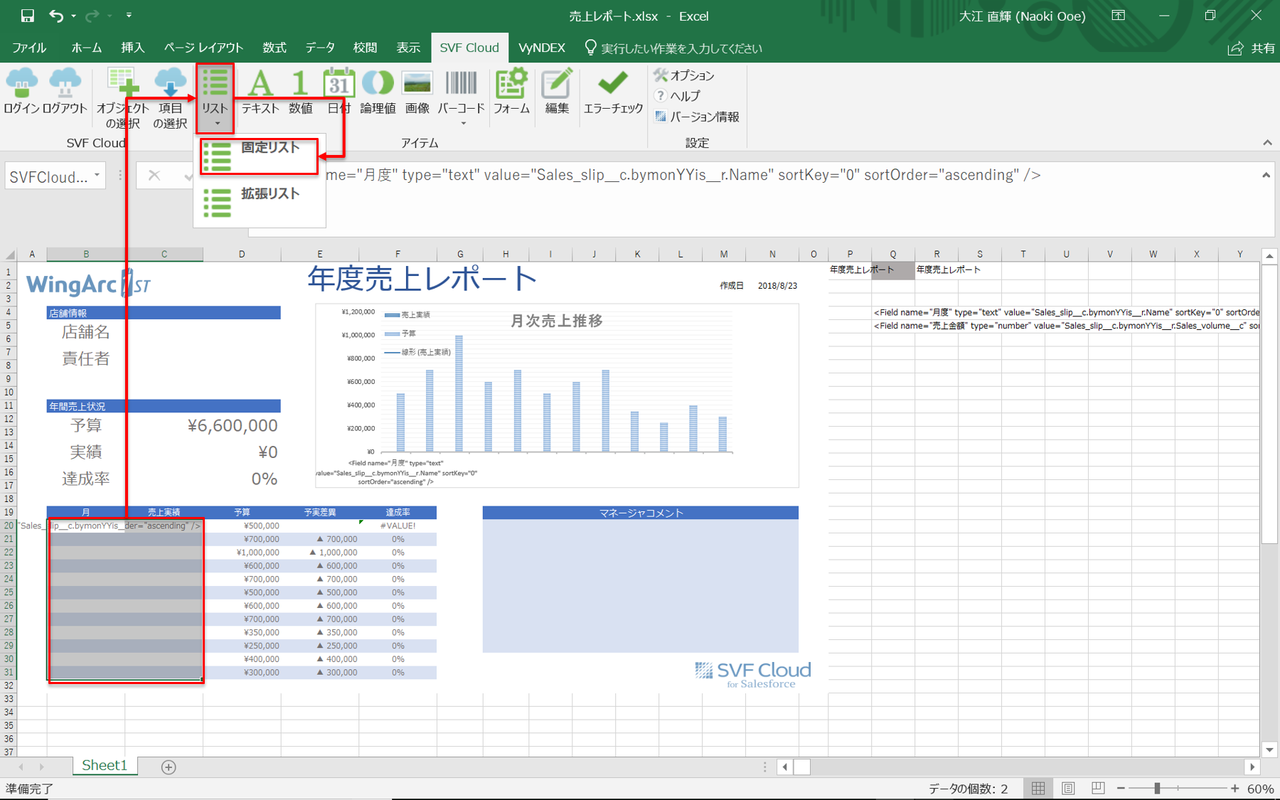Select the ¥6,600,000 budget cell

pyautogui.click(x=232, y=426)
